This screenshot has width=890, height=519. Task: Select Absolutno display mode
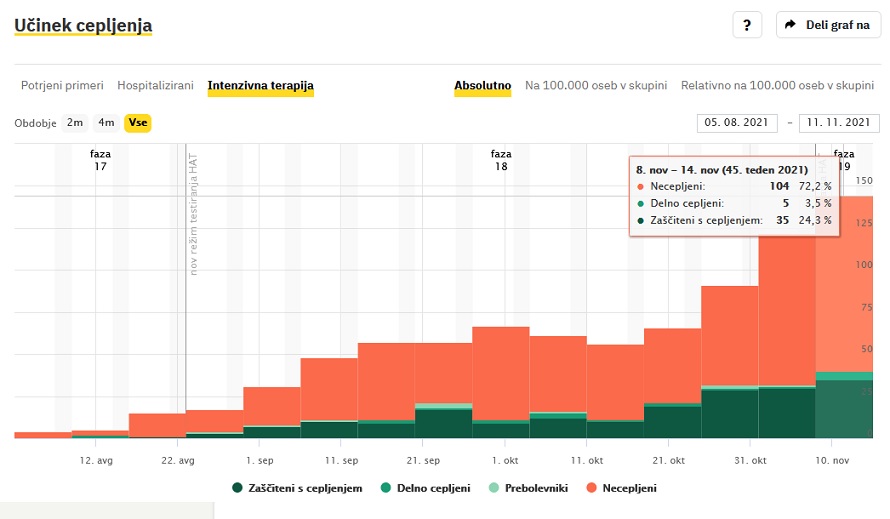pyautogui.click(x=483, y=86)
